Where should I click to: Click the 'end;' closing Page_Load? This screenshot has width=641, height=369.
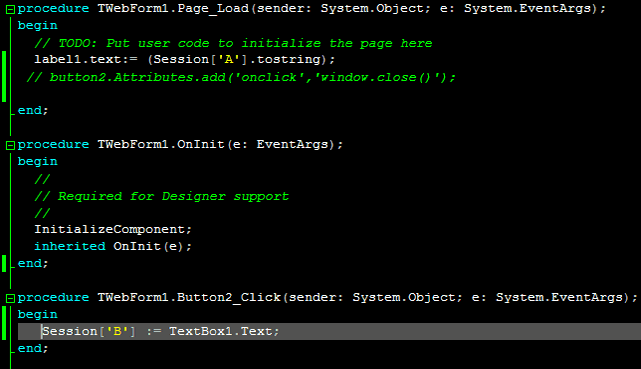pos(33,110)
